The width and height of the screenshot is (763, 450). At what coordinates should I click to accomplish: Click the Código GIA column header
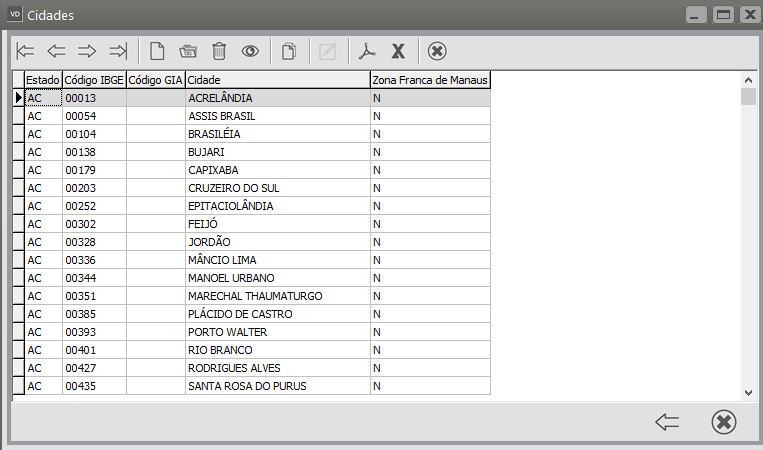click(x=156, y=80)
